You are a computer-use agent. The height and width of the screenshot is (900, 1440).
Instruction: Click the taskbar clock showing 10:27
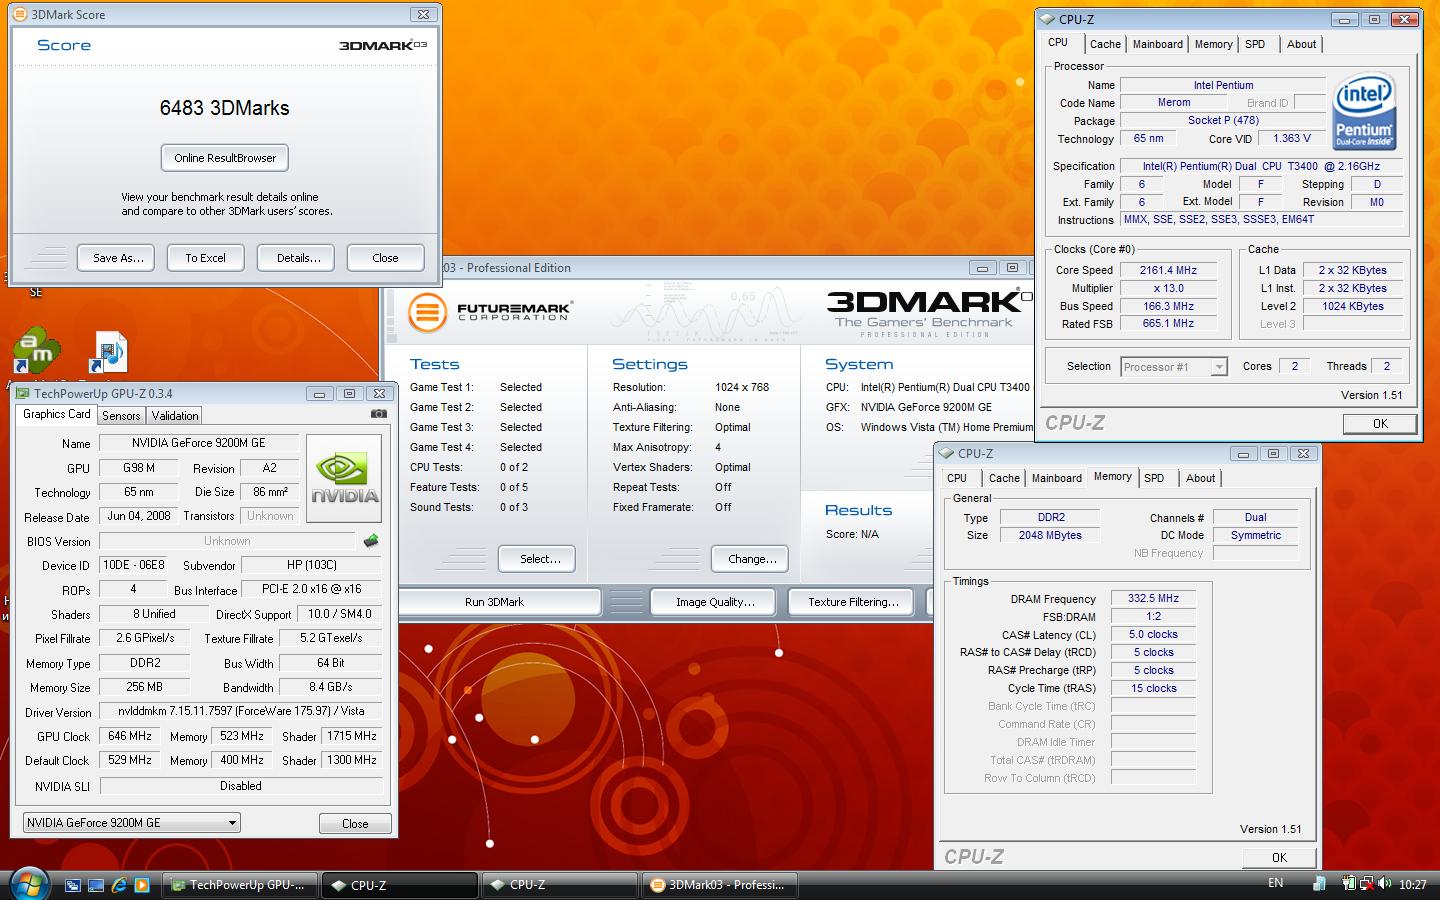[x=1413, y=885]
